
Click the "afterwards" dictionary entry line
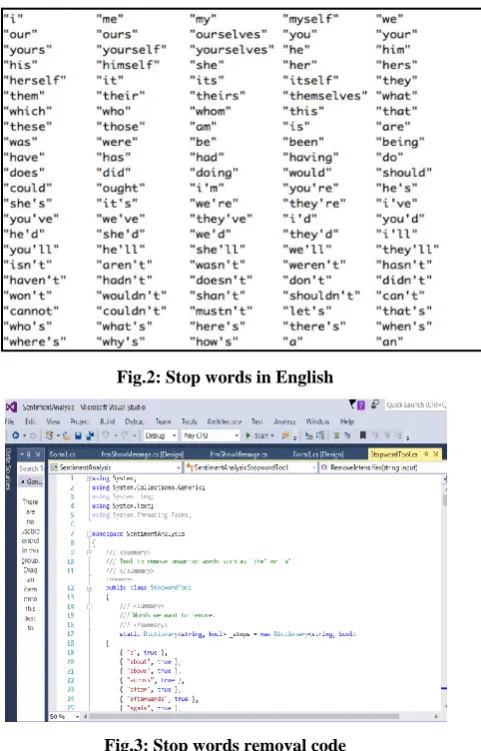coord(159,699)
